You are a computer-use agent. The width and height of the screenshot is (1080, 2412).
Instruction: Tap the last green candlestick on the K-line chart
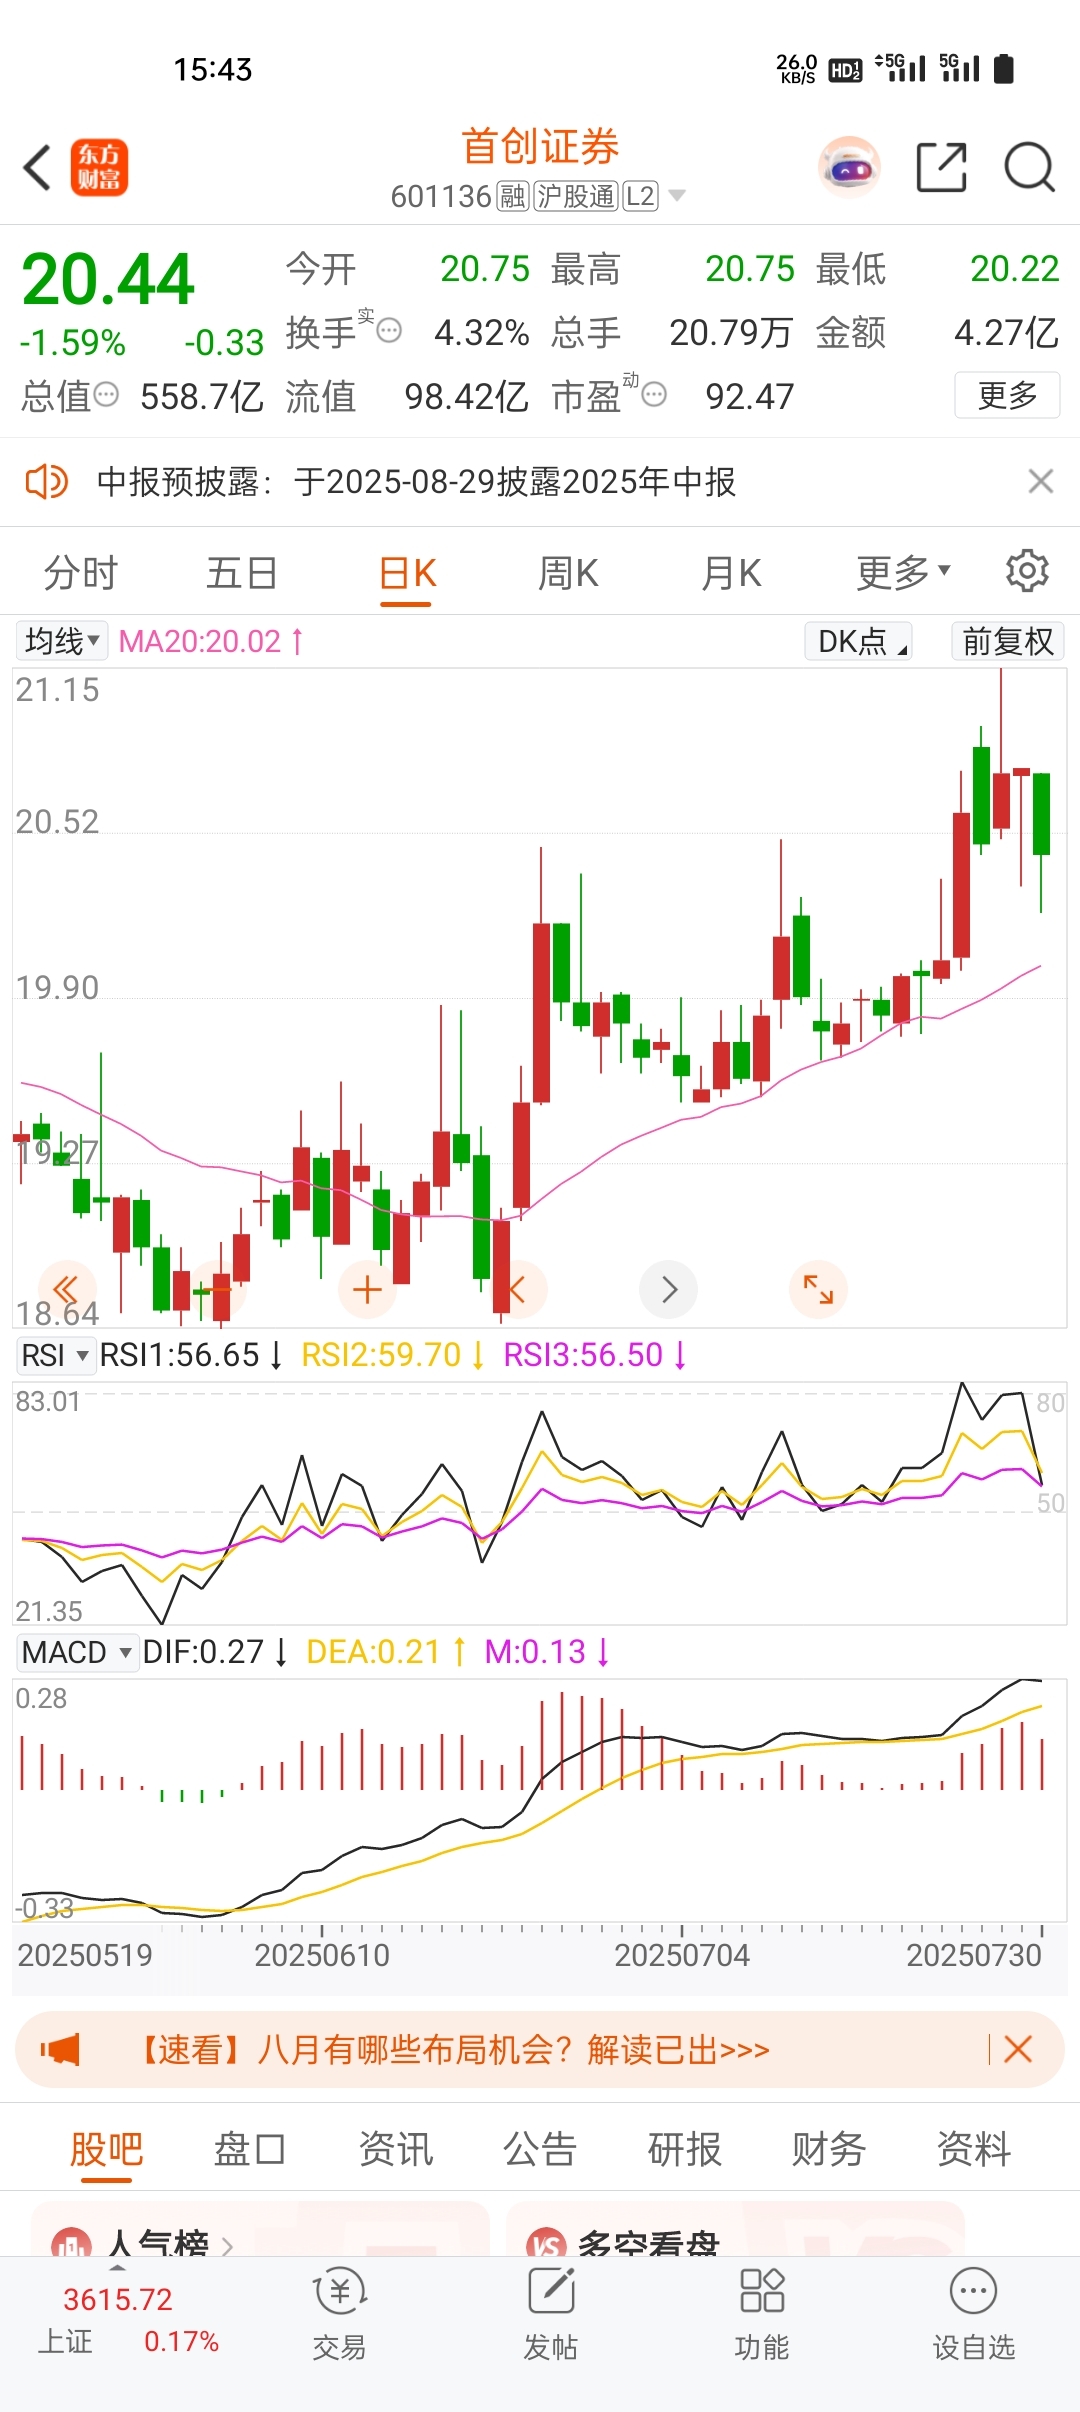[1041, 813]
